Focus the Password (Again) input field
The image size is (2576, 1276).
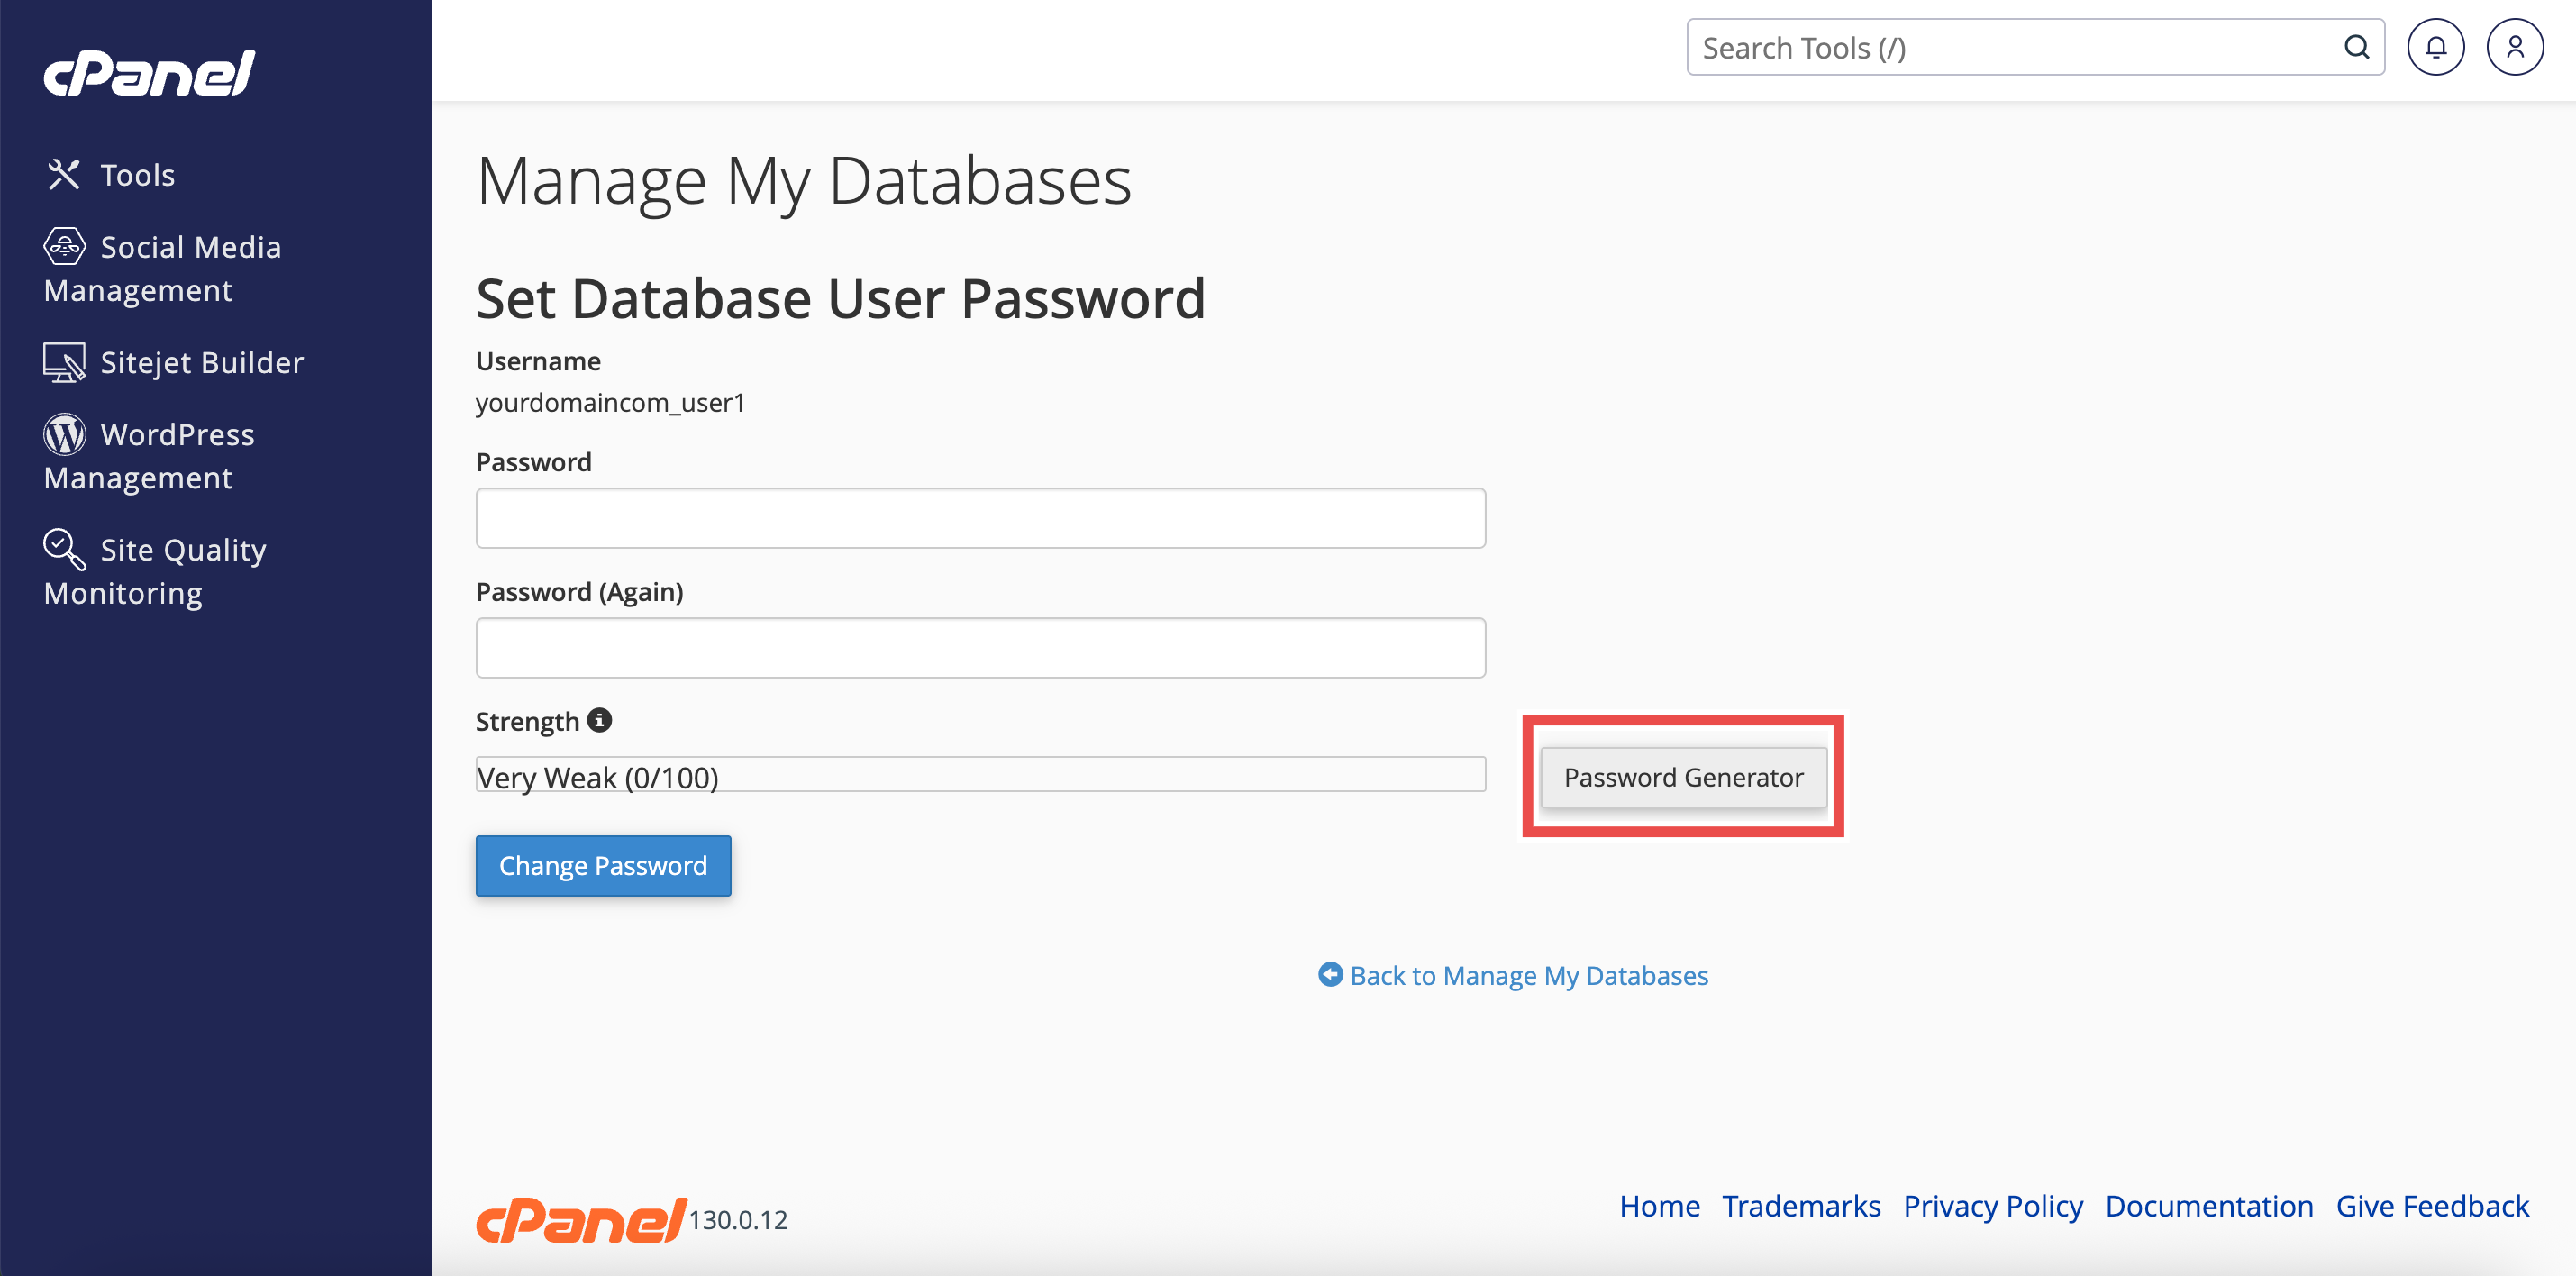(980, 648)
